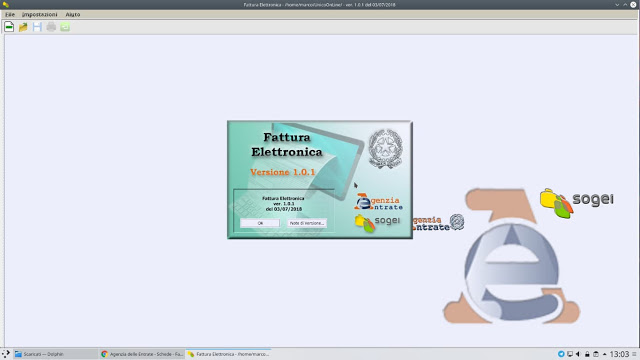Open the Aiuto menu
640x360 pixels.
(x=73, y=14)
